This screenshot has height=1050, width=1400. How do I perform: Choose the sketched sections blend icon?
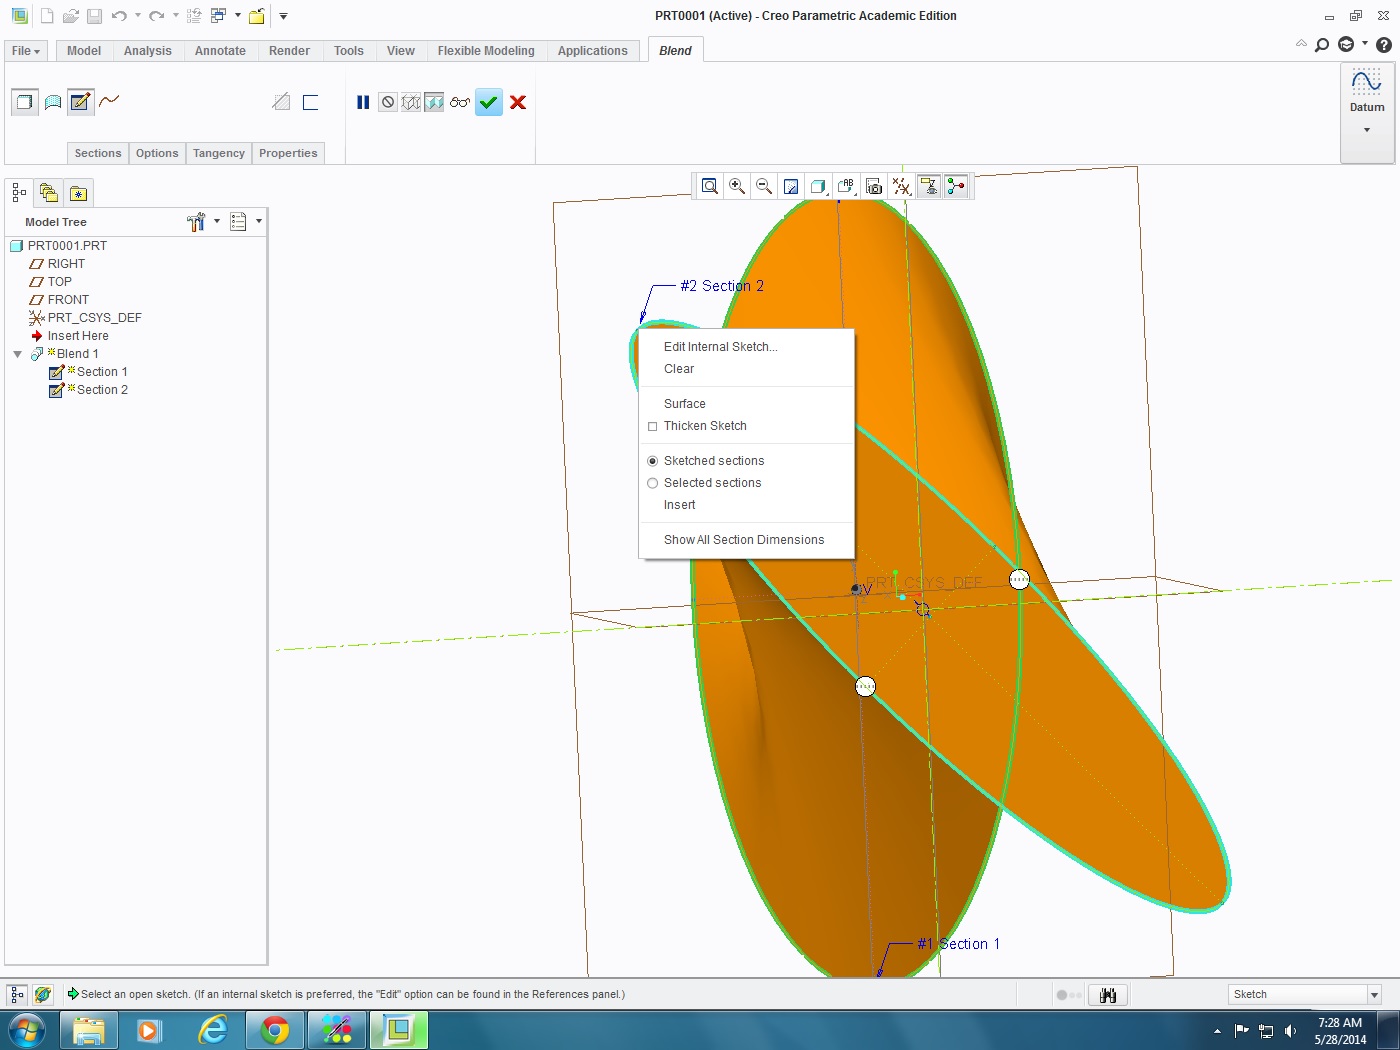click(x=81, y=102)
